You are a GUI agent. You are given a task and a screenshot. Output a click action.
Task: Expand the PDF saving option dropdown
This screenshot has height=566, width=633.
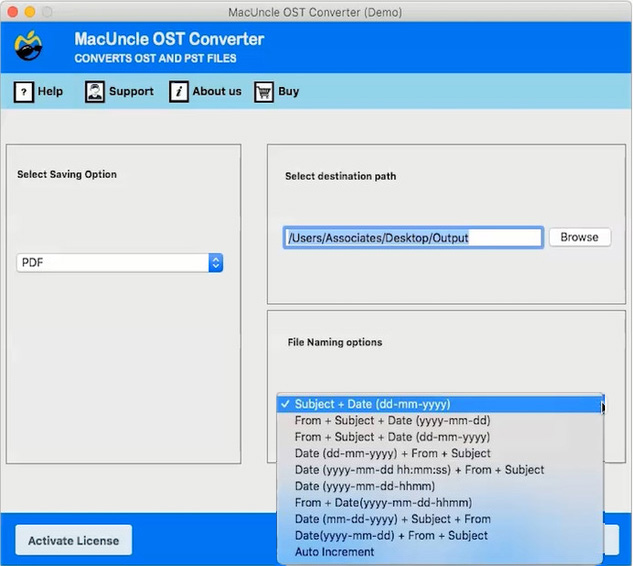click(119, 263)
